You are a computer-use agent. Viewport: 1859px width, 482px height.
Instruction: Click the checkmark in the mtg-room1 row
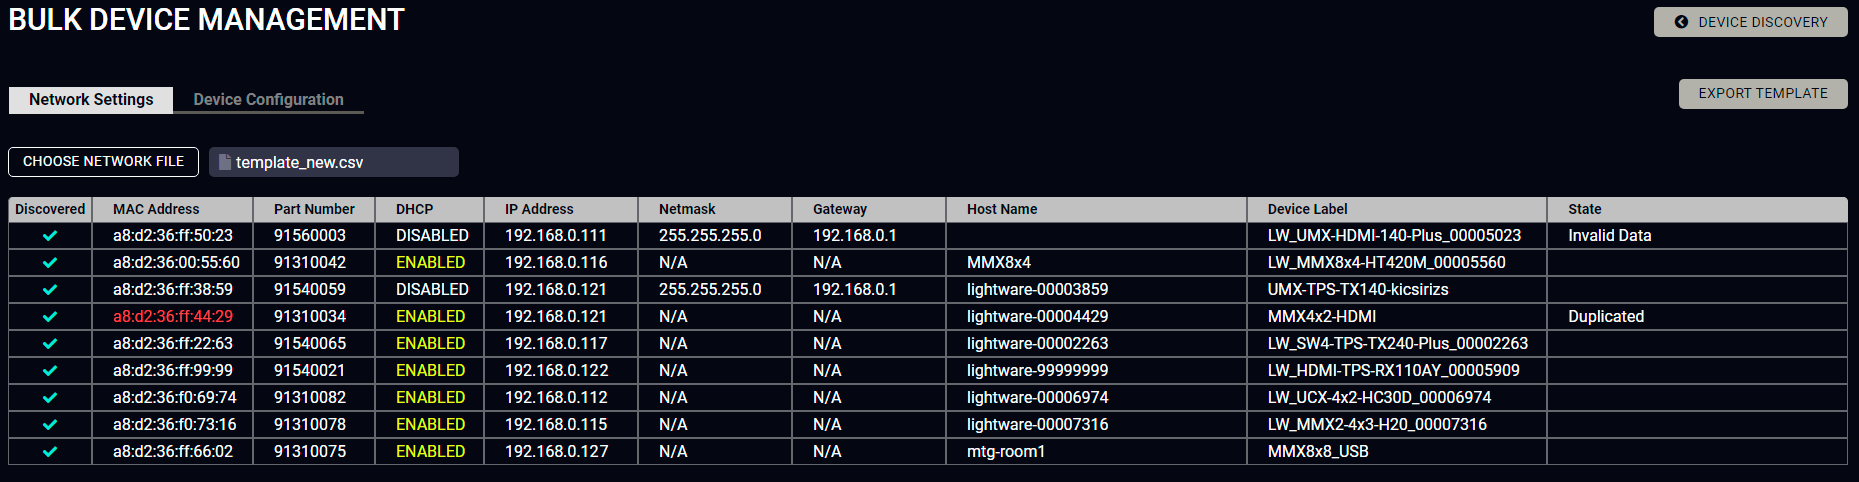tap(50, 452)
